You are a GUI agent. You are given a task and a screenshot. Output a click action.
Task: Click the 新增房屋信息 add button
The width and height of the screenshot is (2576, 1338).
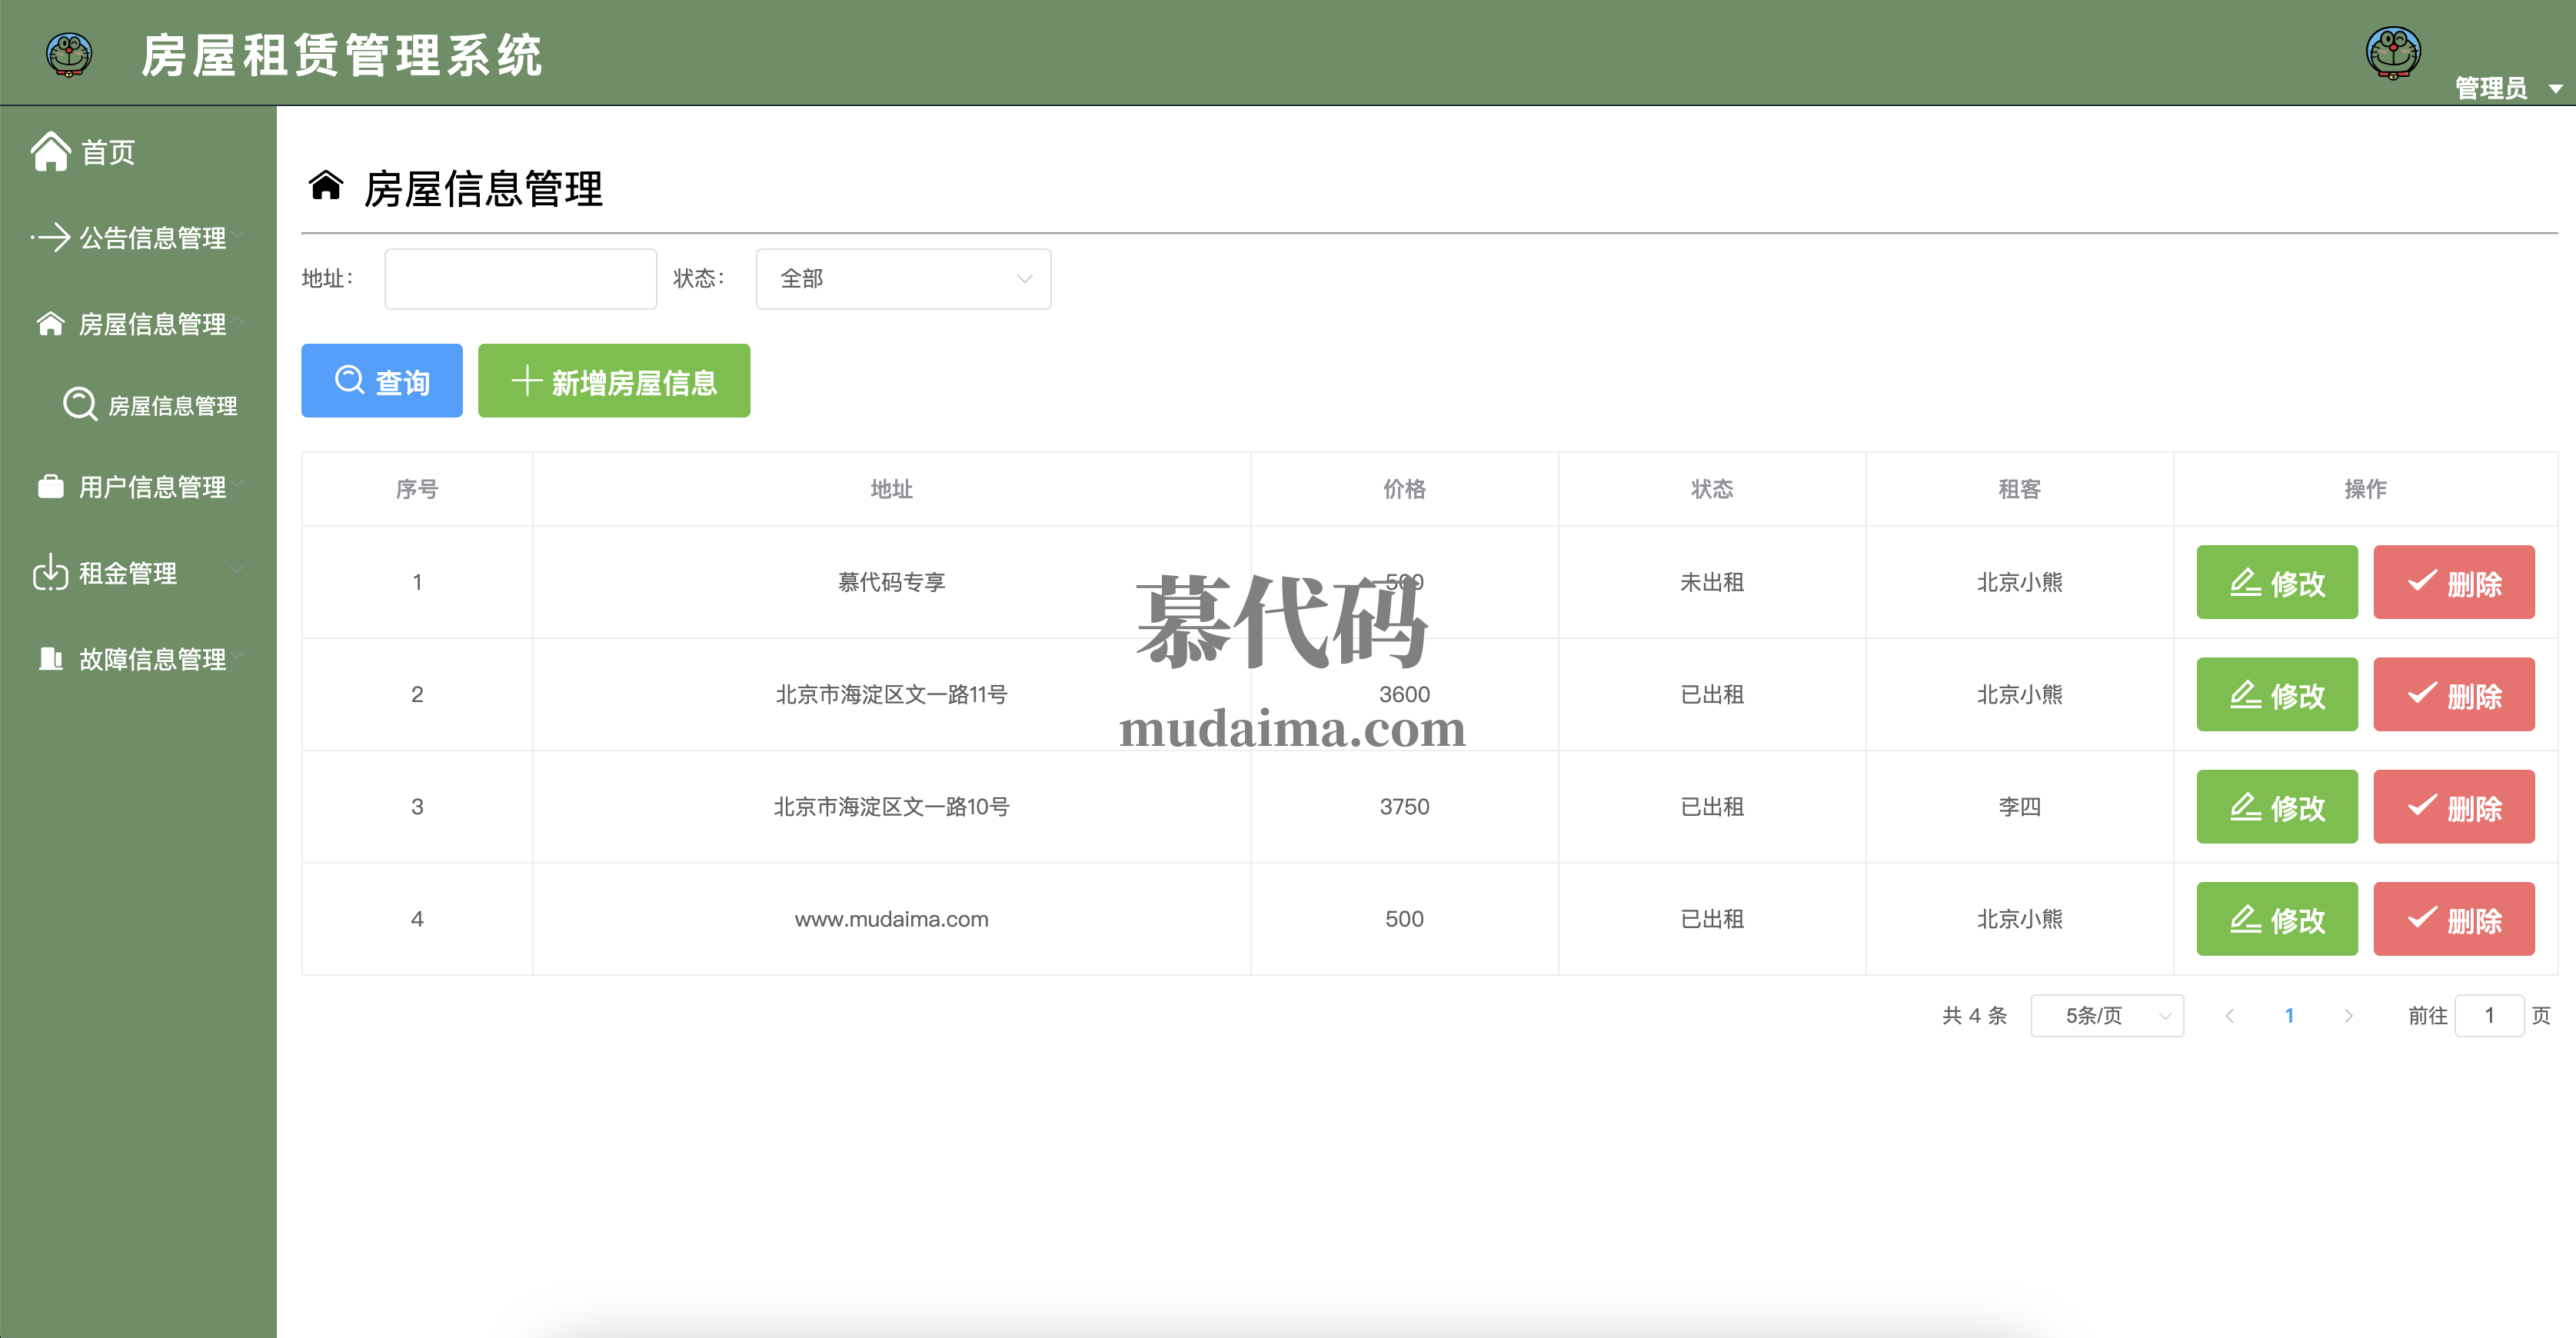[613, 381]
